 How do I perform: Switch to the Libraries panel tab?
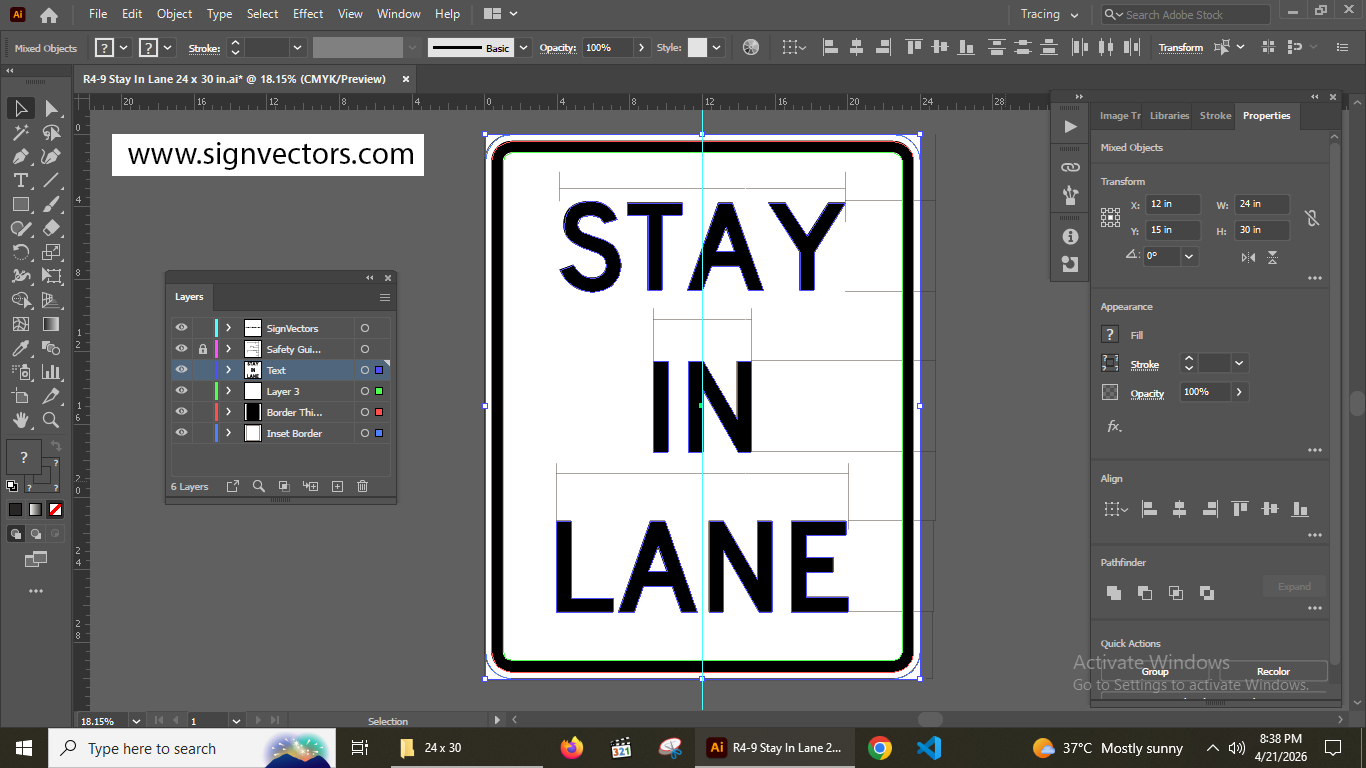1168,115
